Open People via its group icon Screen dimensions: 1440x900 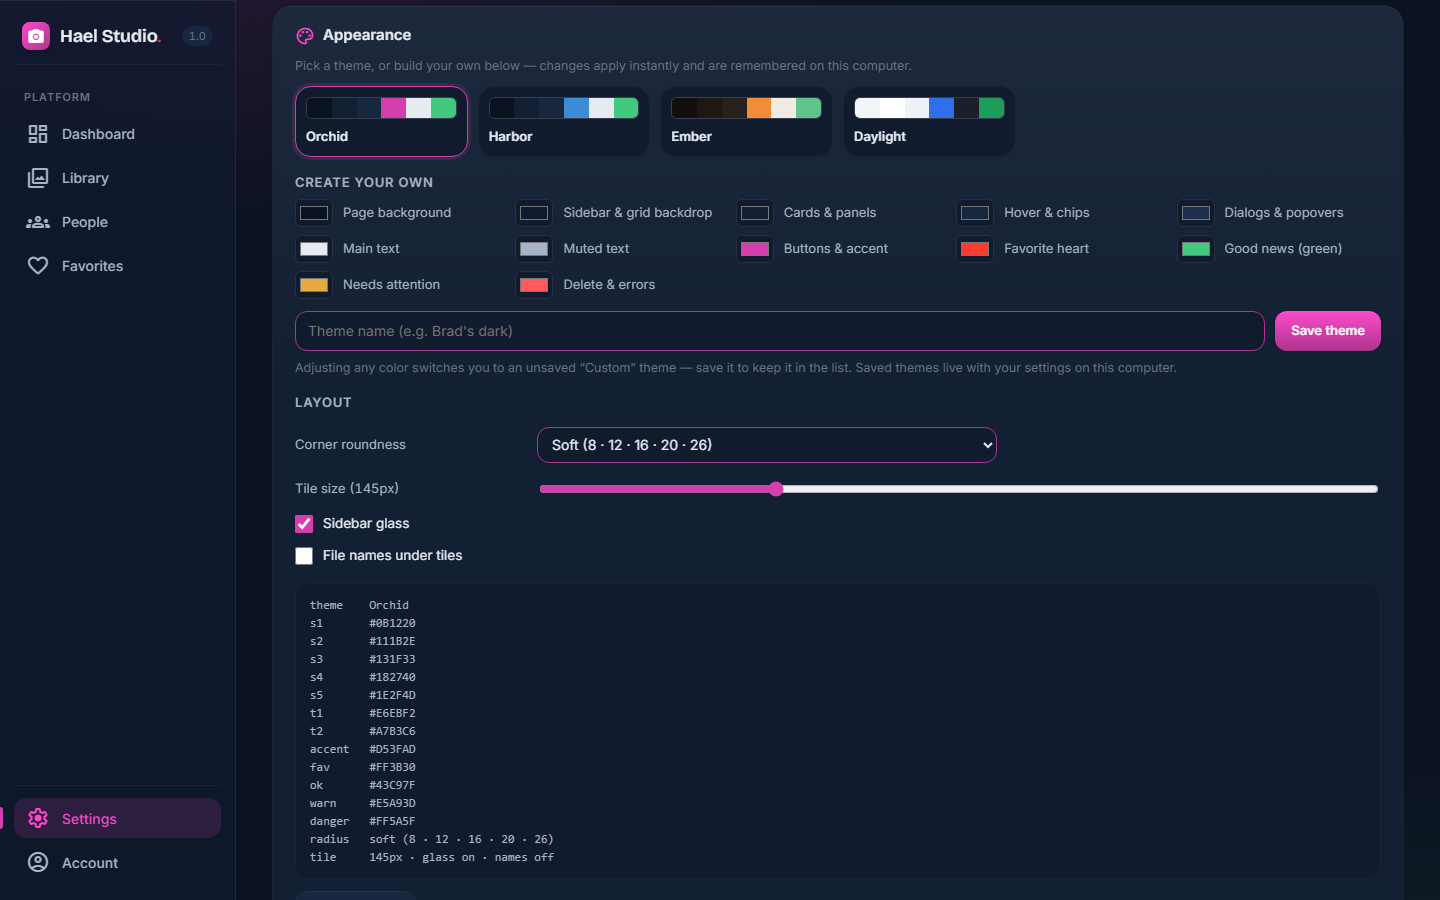pyautogui.click(x=38, y=222)
